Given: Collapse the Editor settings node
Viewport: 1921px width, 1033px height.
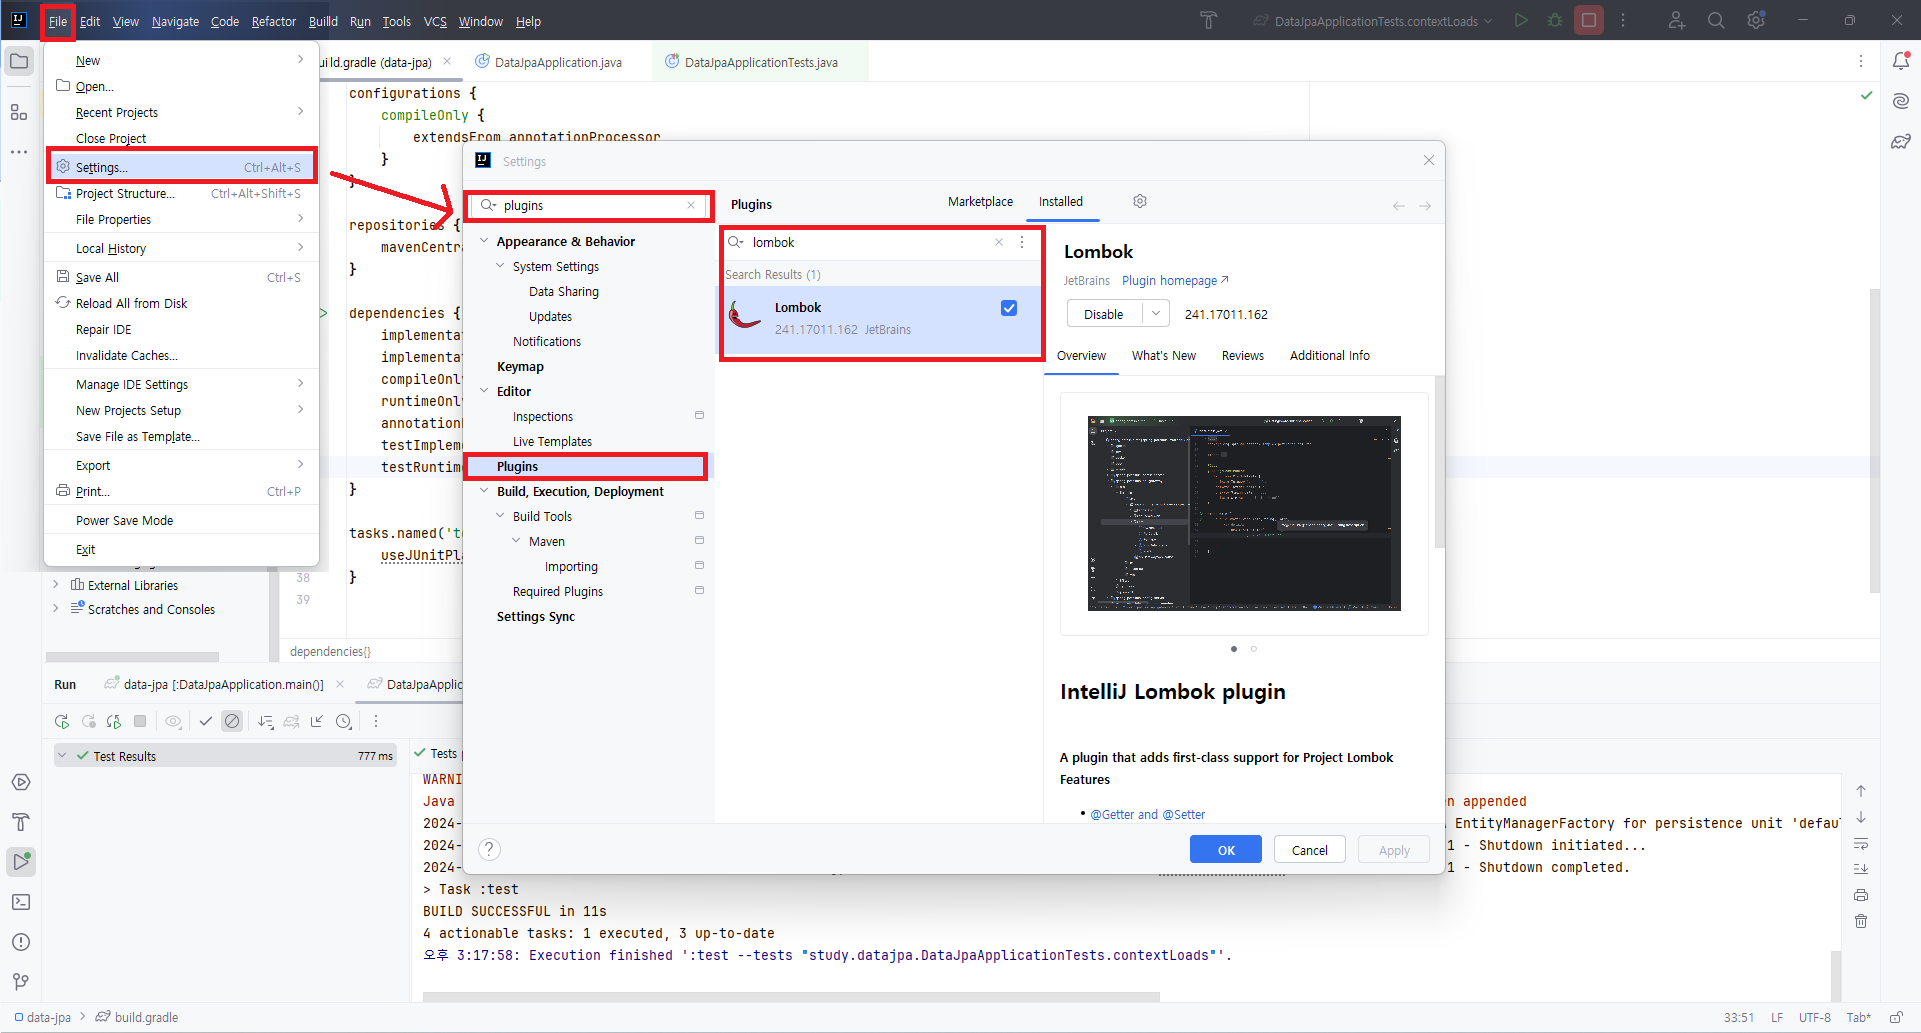Looking at the screenshot, I should [485, 391].
